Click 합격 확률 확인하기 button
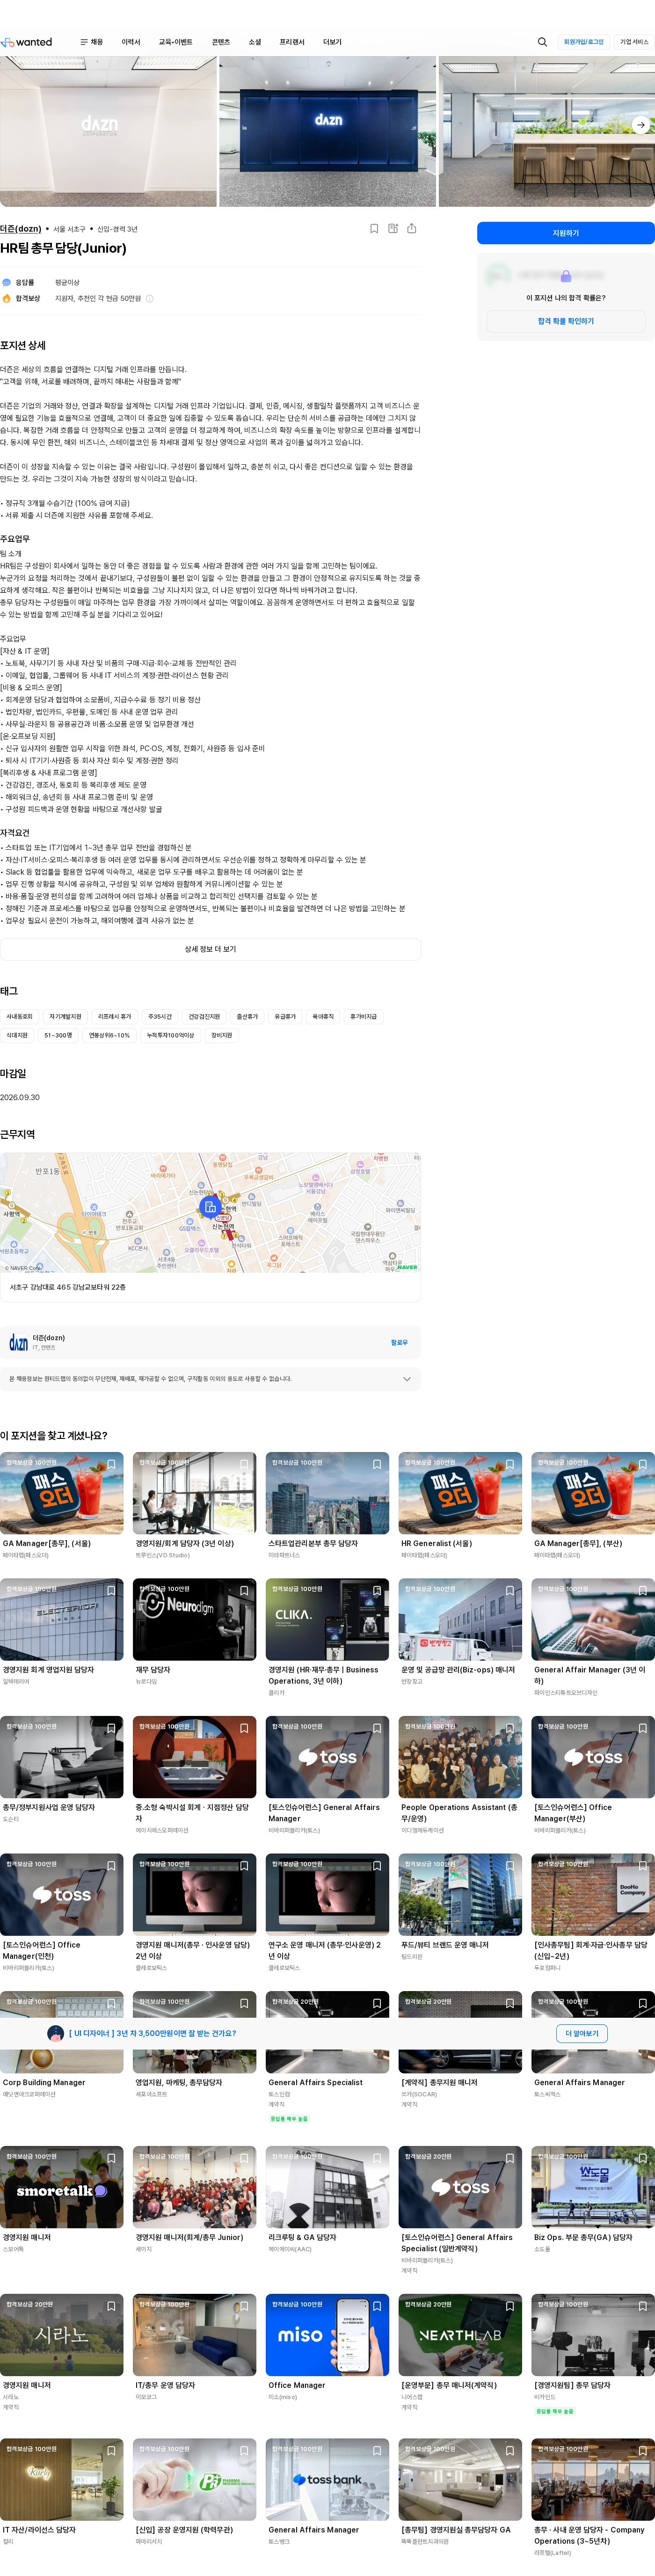Viewport: 655px width, 2576px height. point(566,321)
